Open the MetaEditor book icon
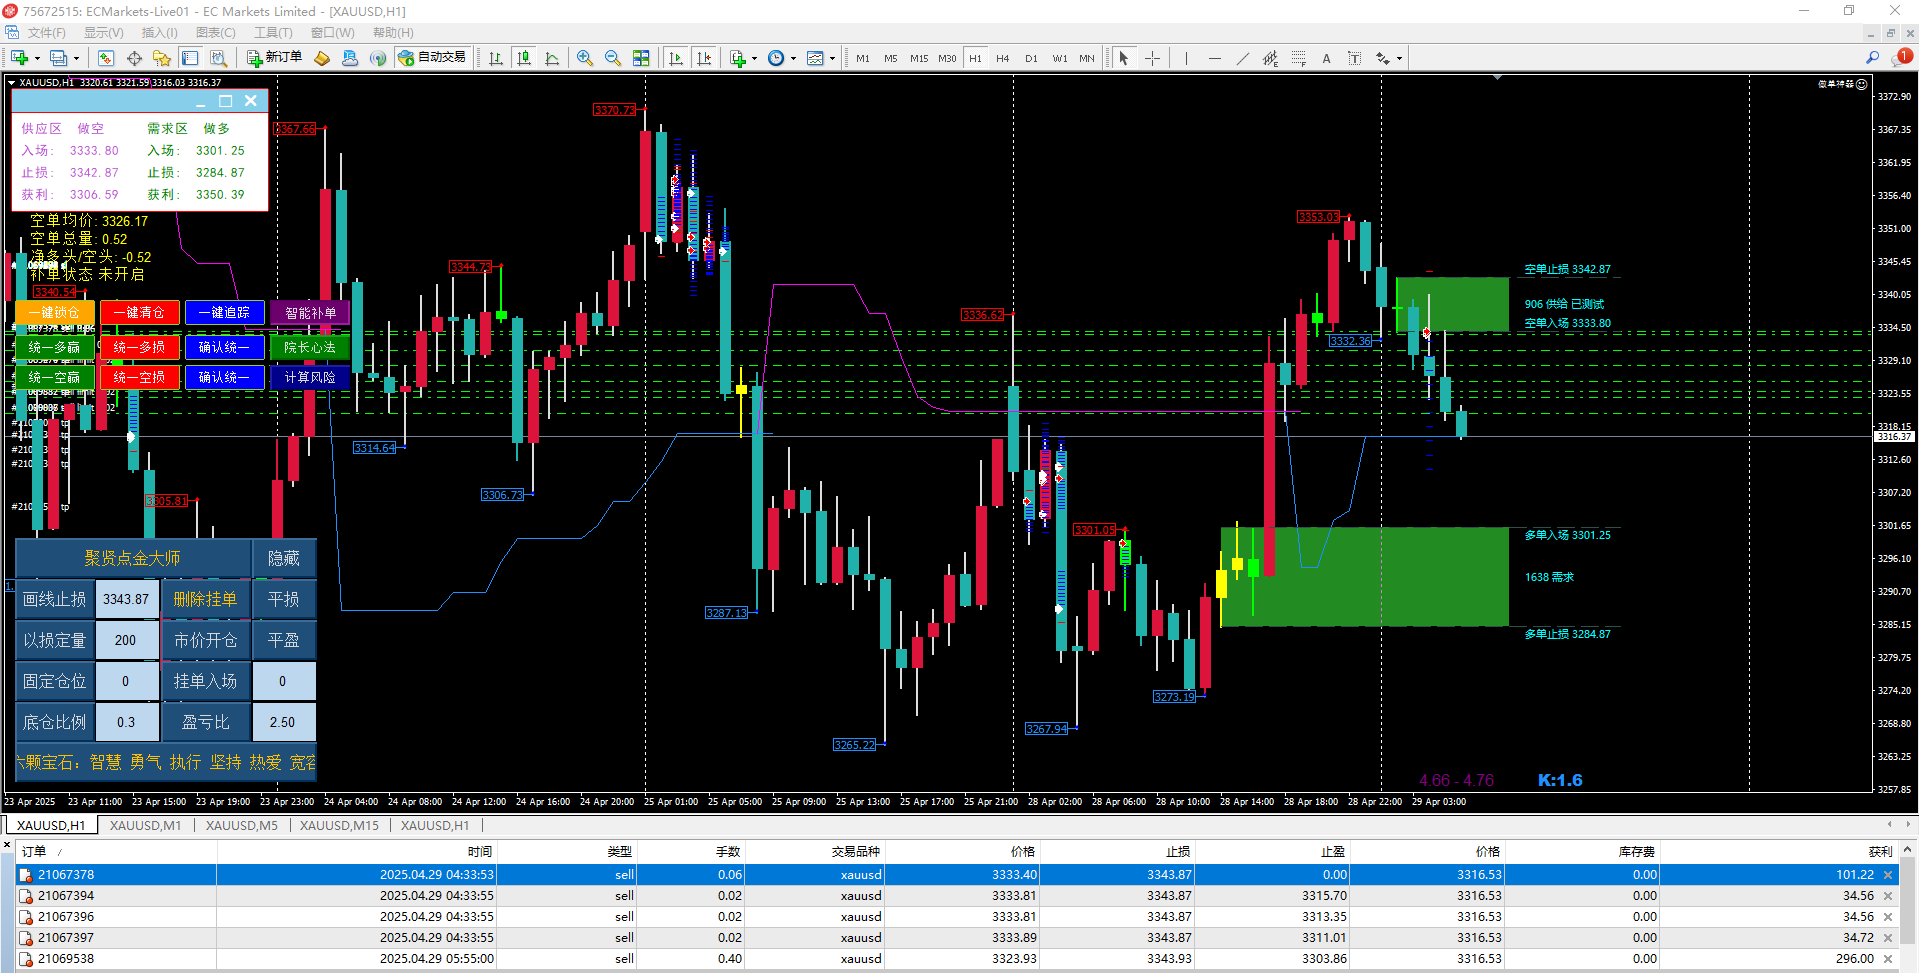The width and height of the screenshot is (1919, 973). [322, 58]
